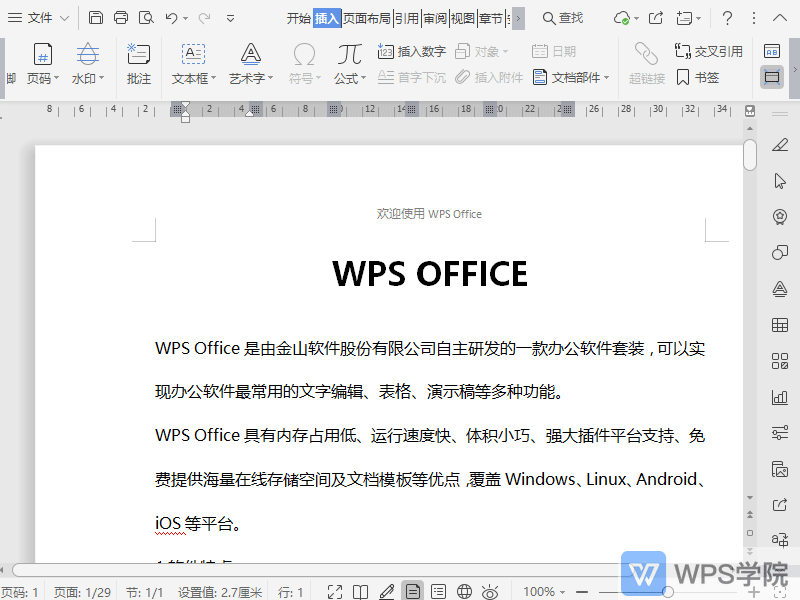The image size is (800, 600).
Task: Switch to the 页面布局 tab
Action: pos(367,18)
